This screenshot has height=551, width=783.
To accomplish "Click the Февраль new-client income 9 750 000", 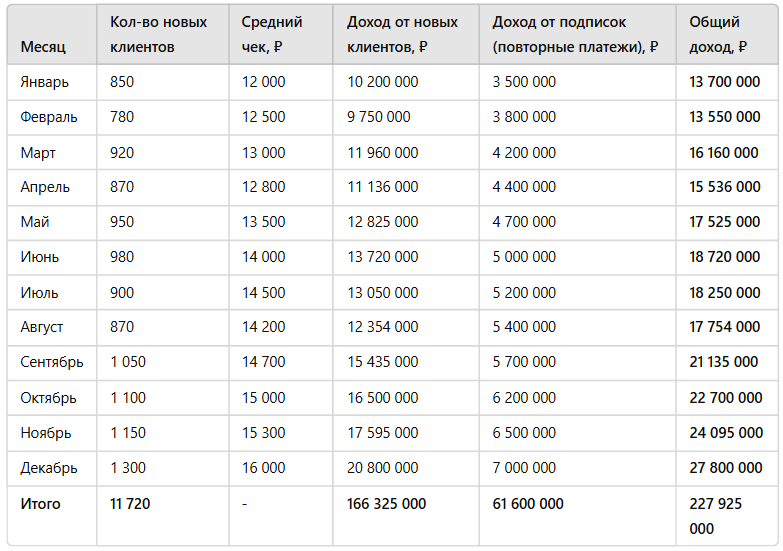I will point(379,117).
